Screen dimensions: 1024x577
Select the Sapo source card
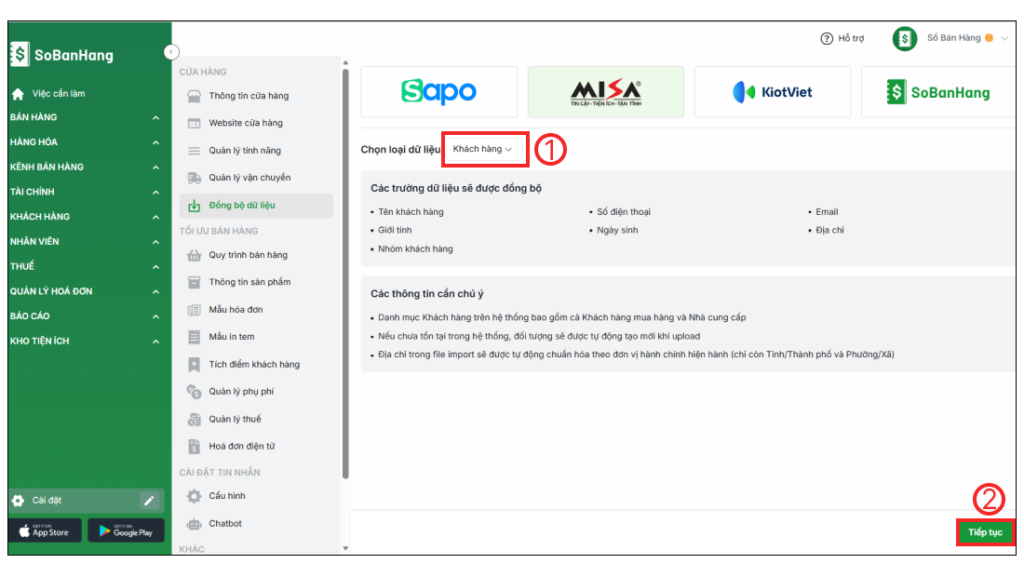tap(439, 92)
